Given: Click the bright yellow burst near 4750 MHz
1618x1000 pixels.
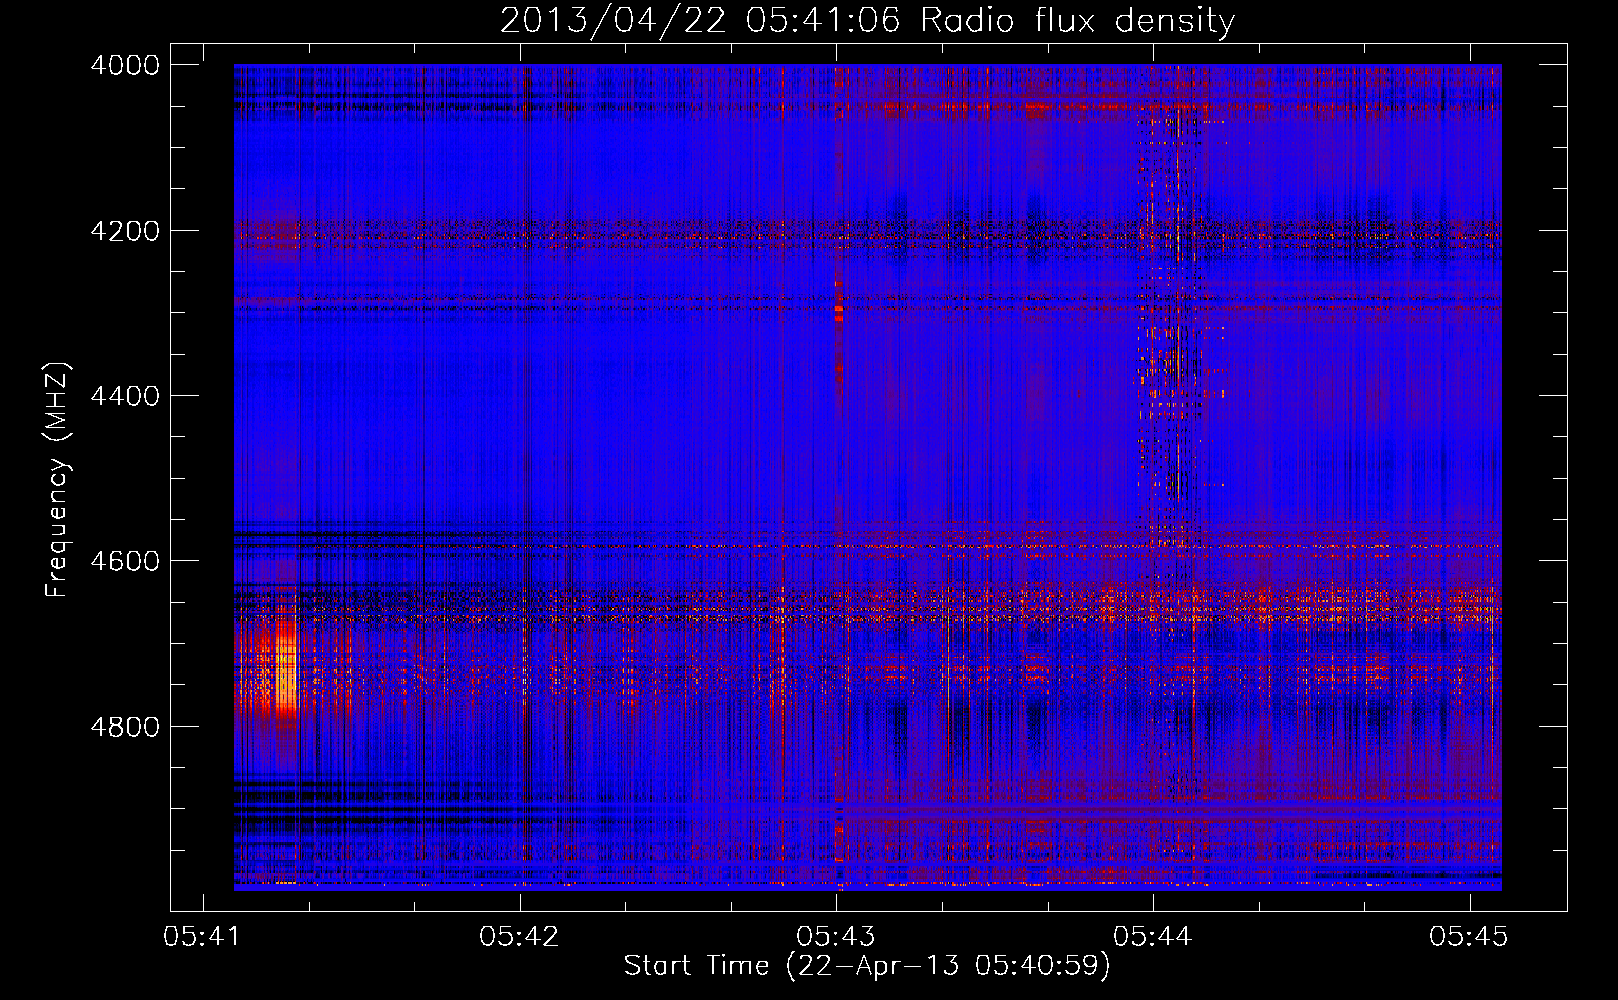Looking at the screenshot, I should (284, 672).
